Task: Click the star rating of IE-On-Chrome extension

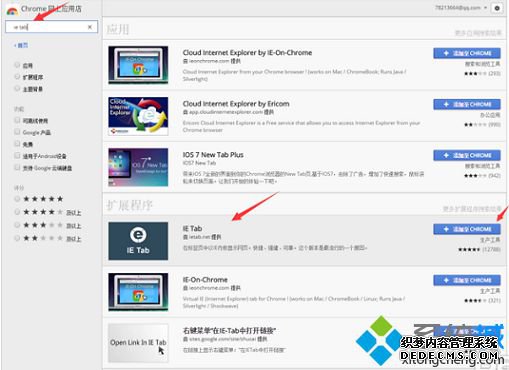Action: pyautogui.click(x=476, y=300)
